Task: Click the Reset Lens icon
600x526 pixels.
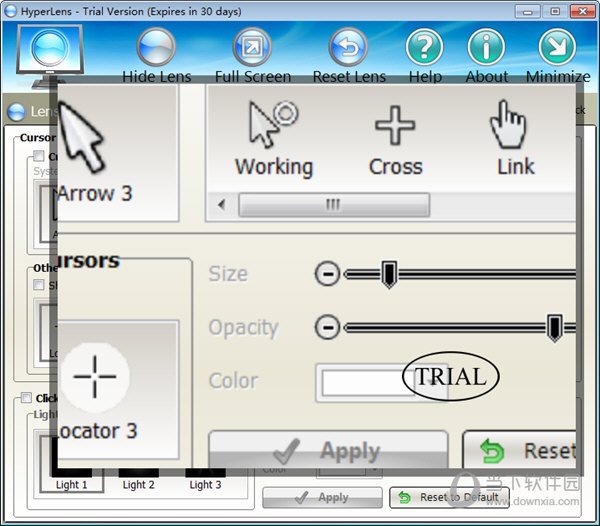Action: click(x=348, y=47)
